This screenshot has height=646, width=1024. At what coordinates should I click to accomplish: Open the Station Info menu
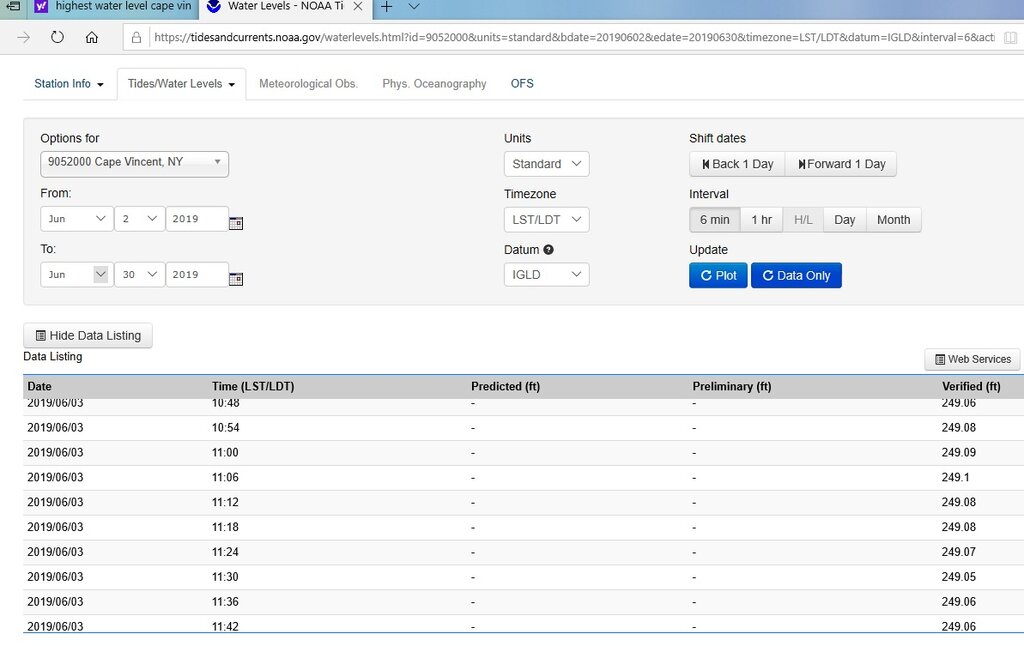pyautogui.click(x=69, y=84)
